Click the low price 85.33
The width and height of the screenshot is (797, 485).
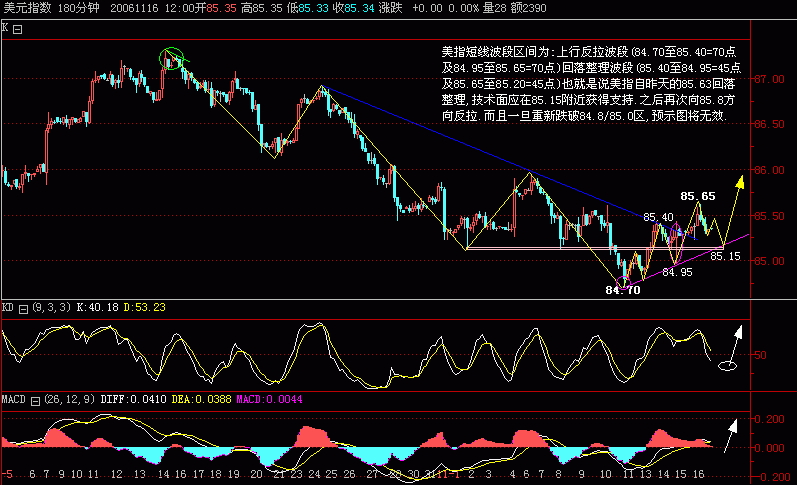[x=314, y=8]
